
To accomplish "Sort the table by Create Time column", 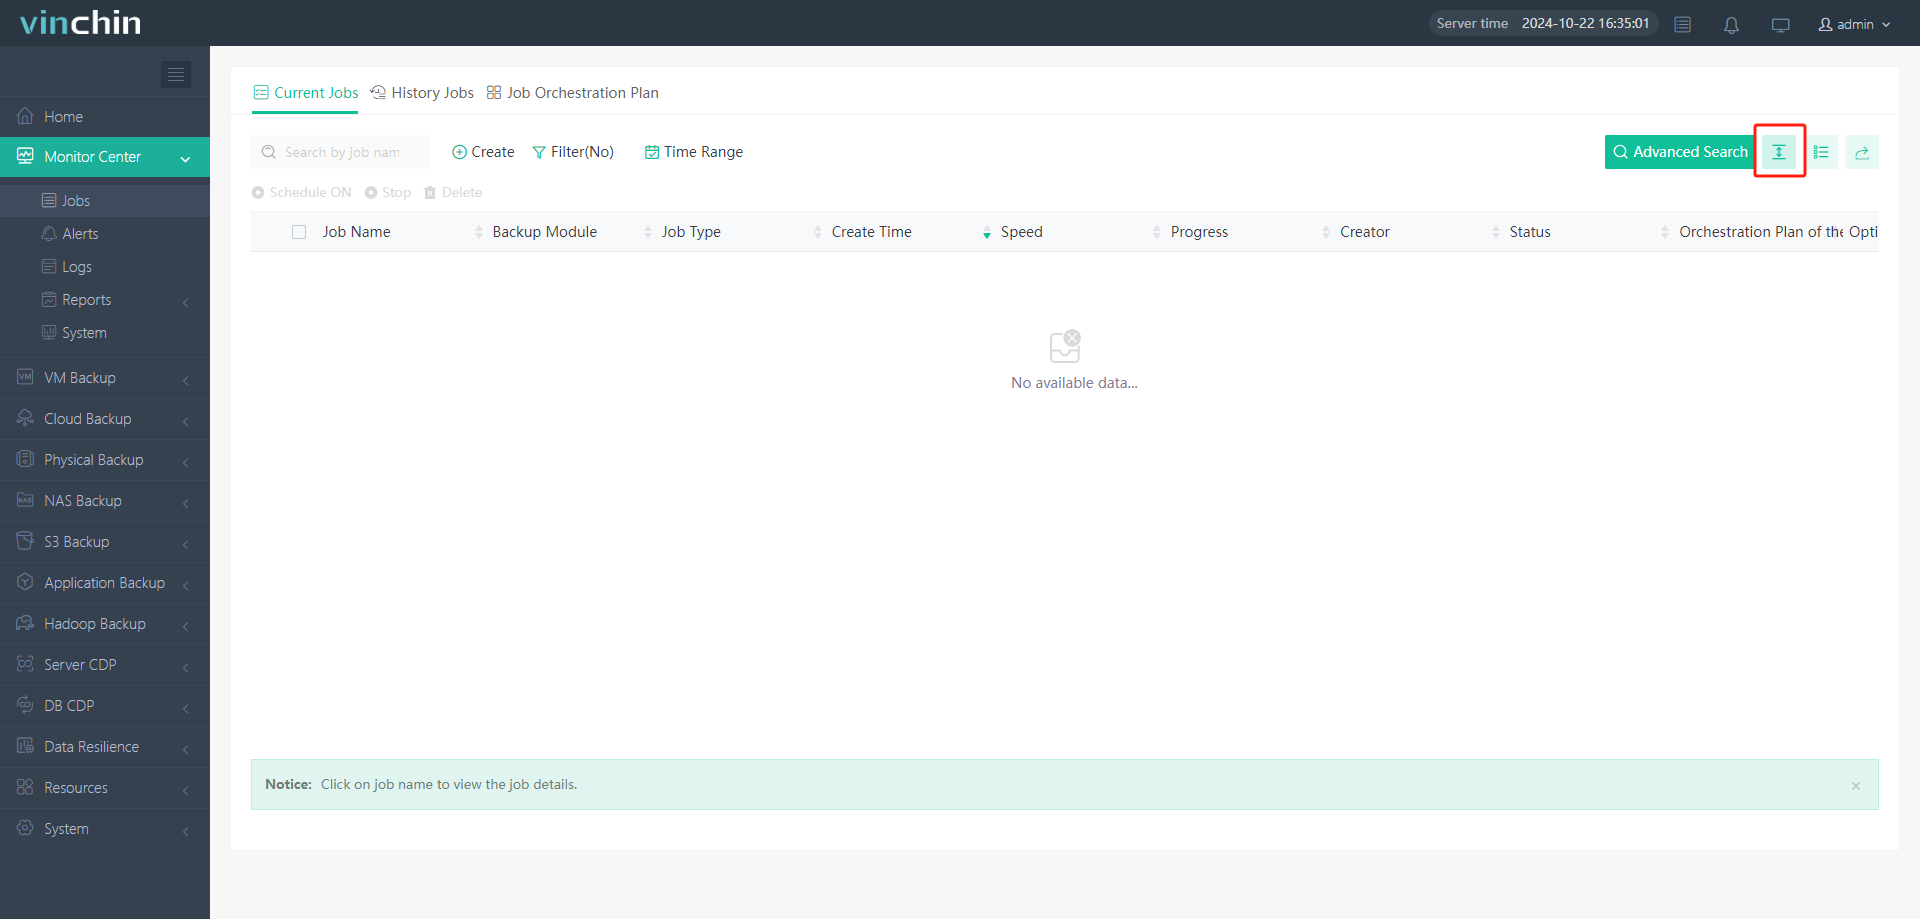I will (871, 232).
